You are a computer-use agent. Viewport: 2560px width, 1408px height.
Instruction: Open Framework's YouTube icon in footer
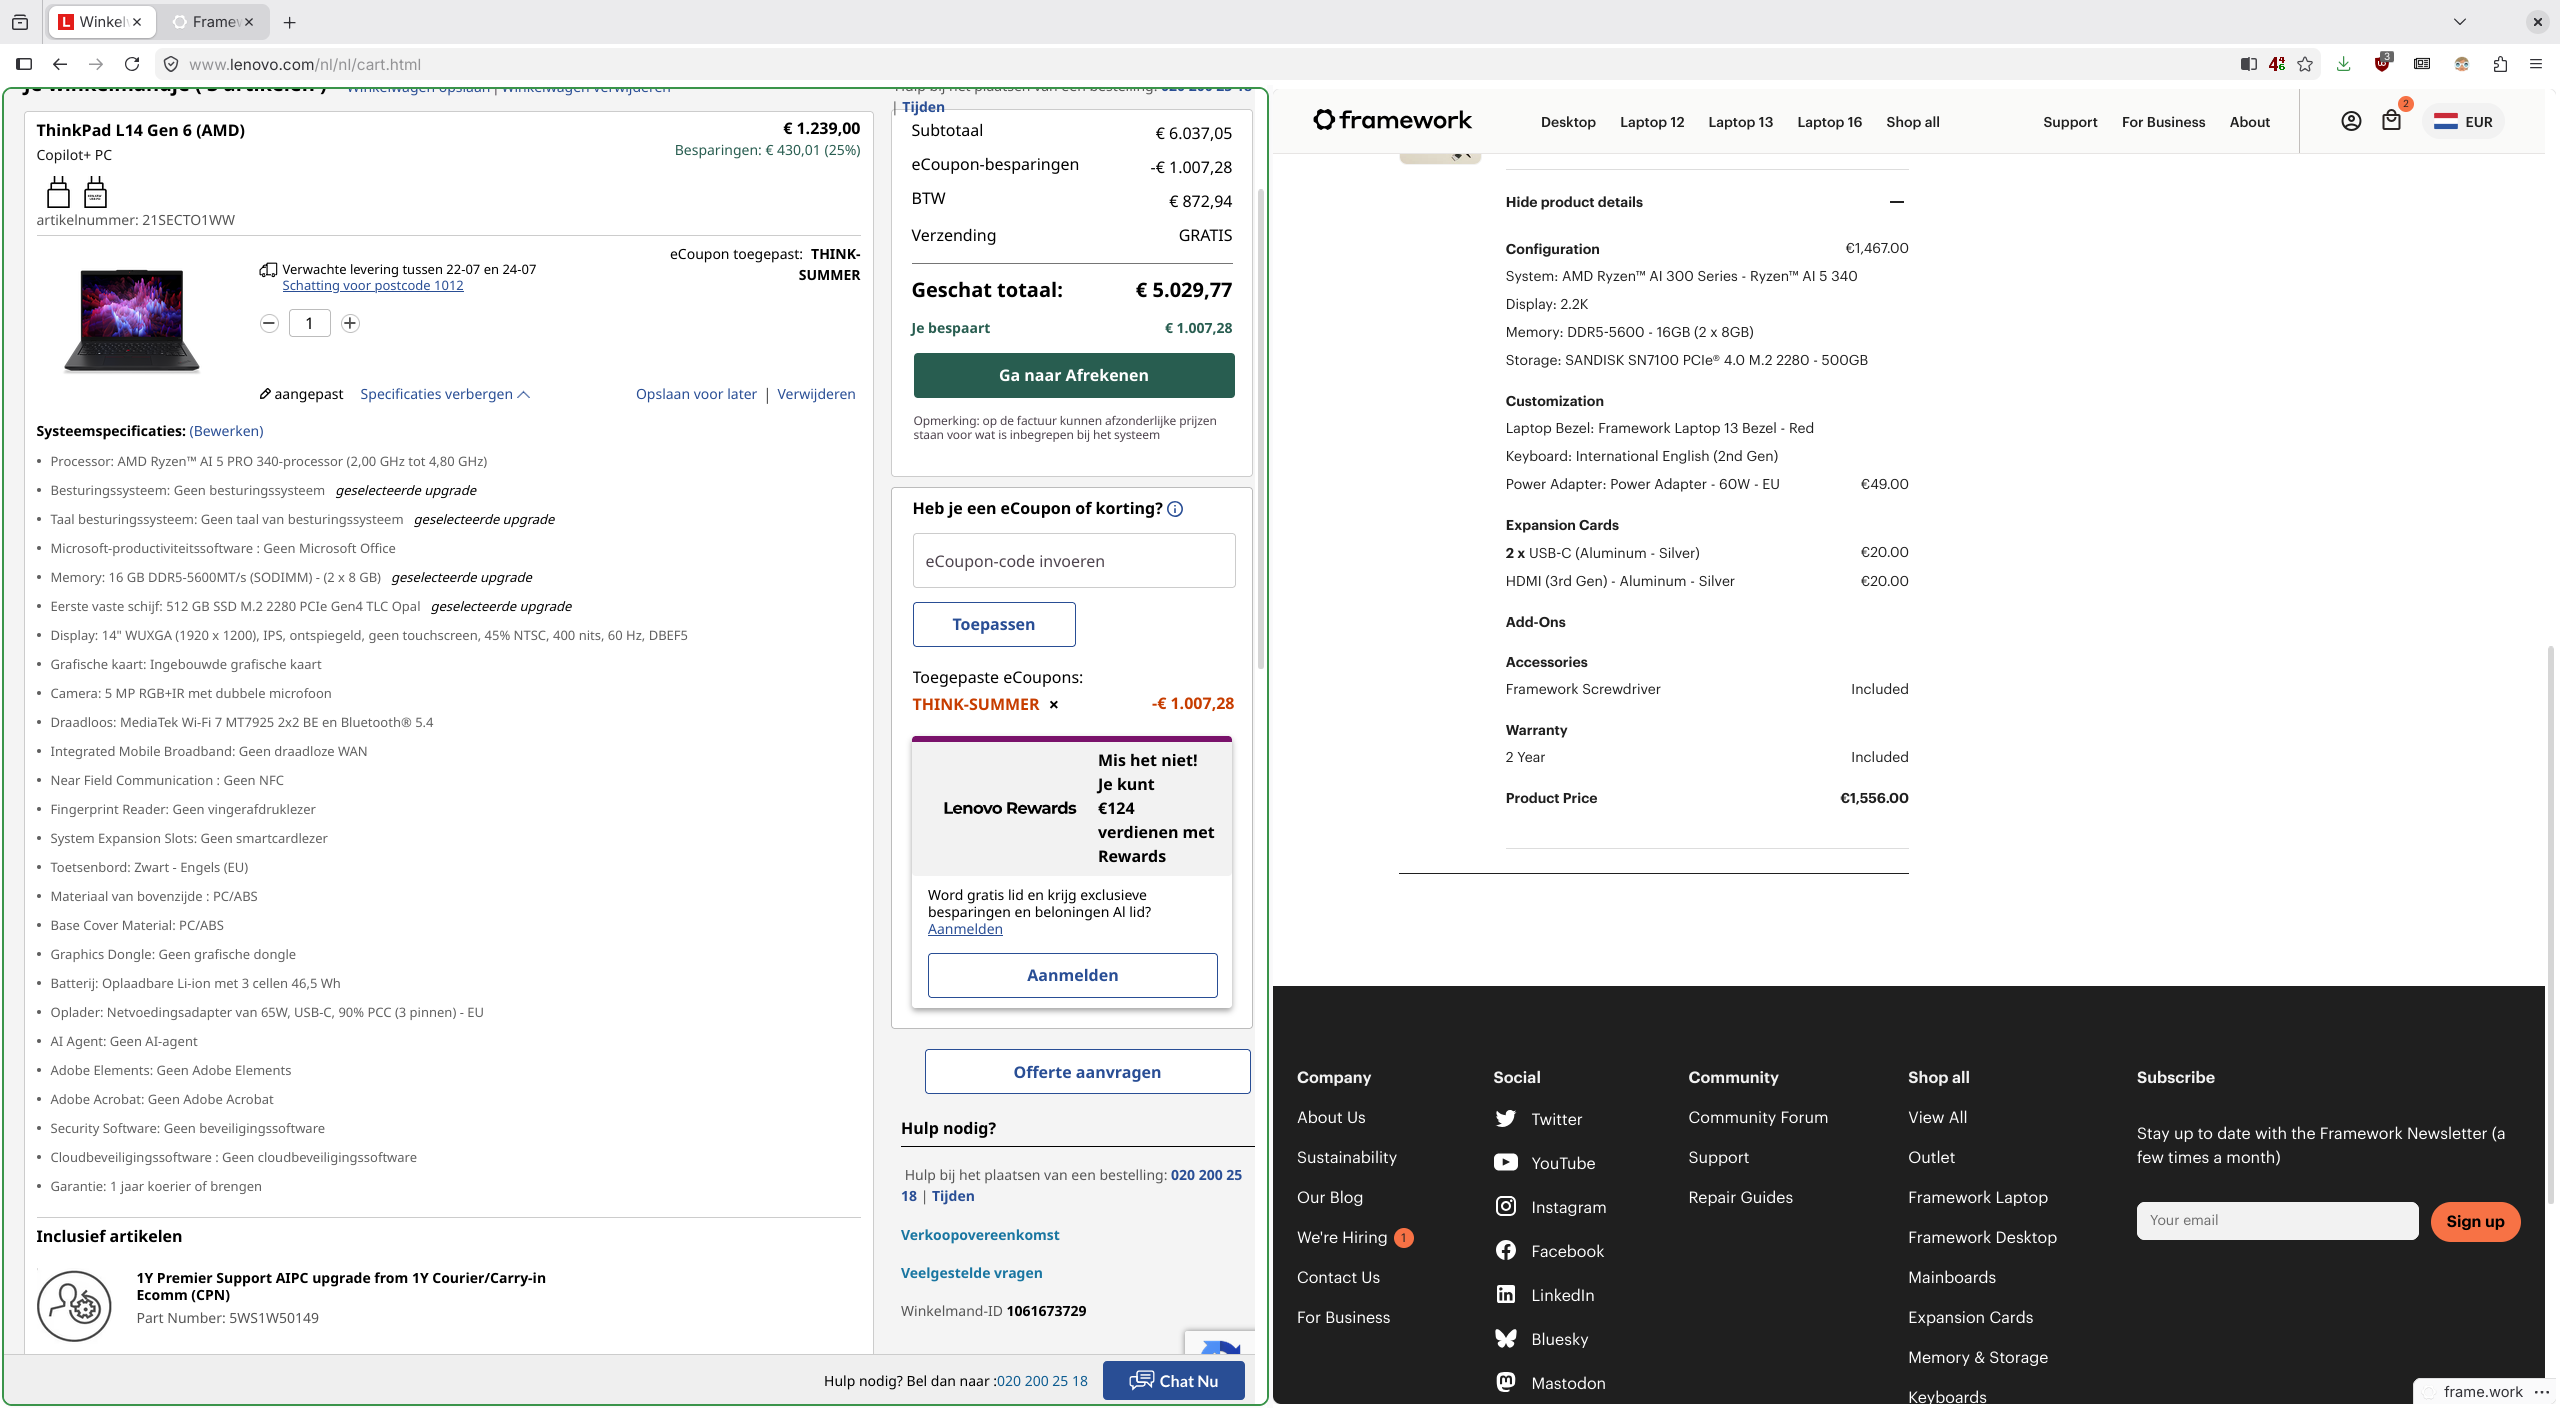[1505, 1163]
